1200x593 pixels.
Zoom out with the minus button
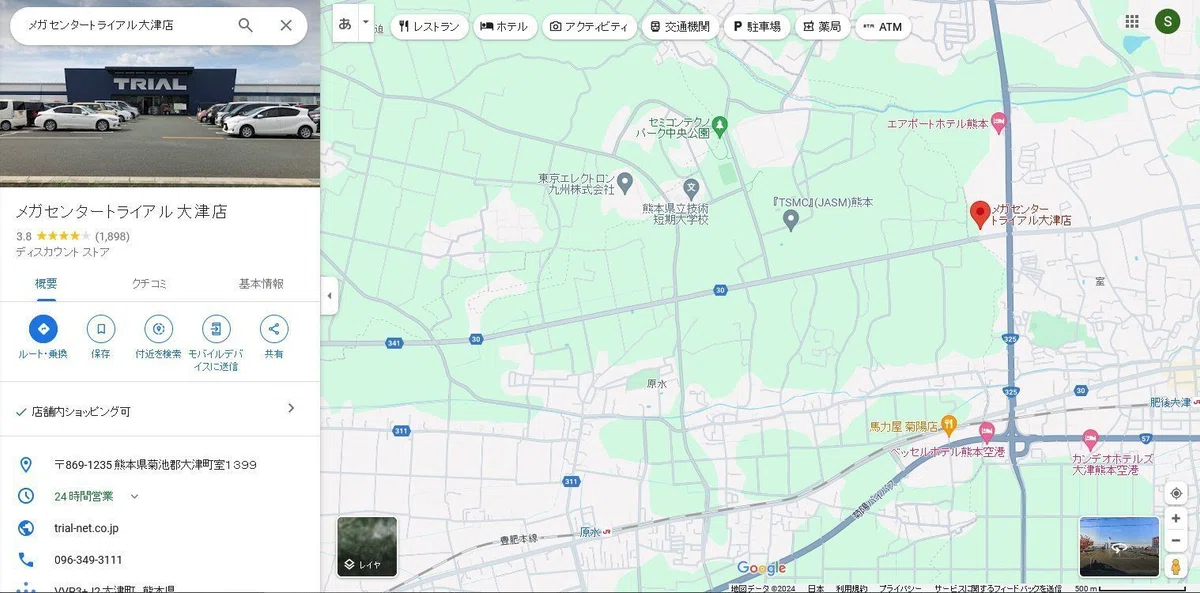tap(1176, 541)
